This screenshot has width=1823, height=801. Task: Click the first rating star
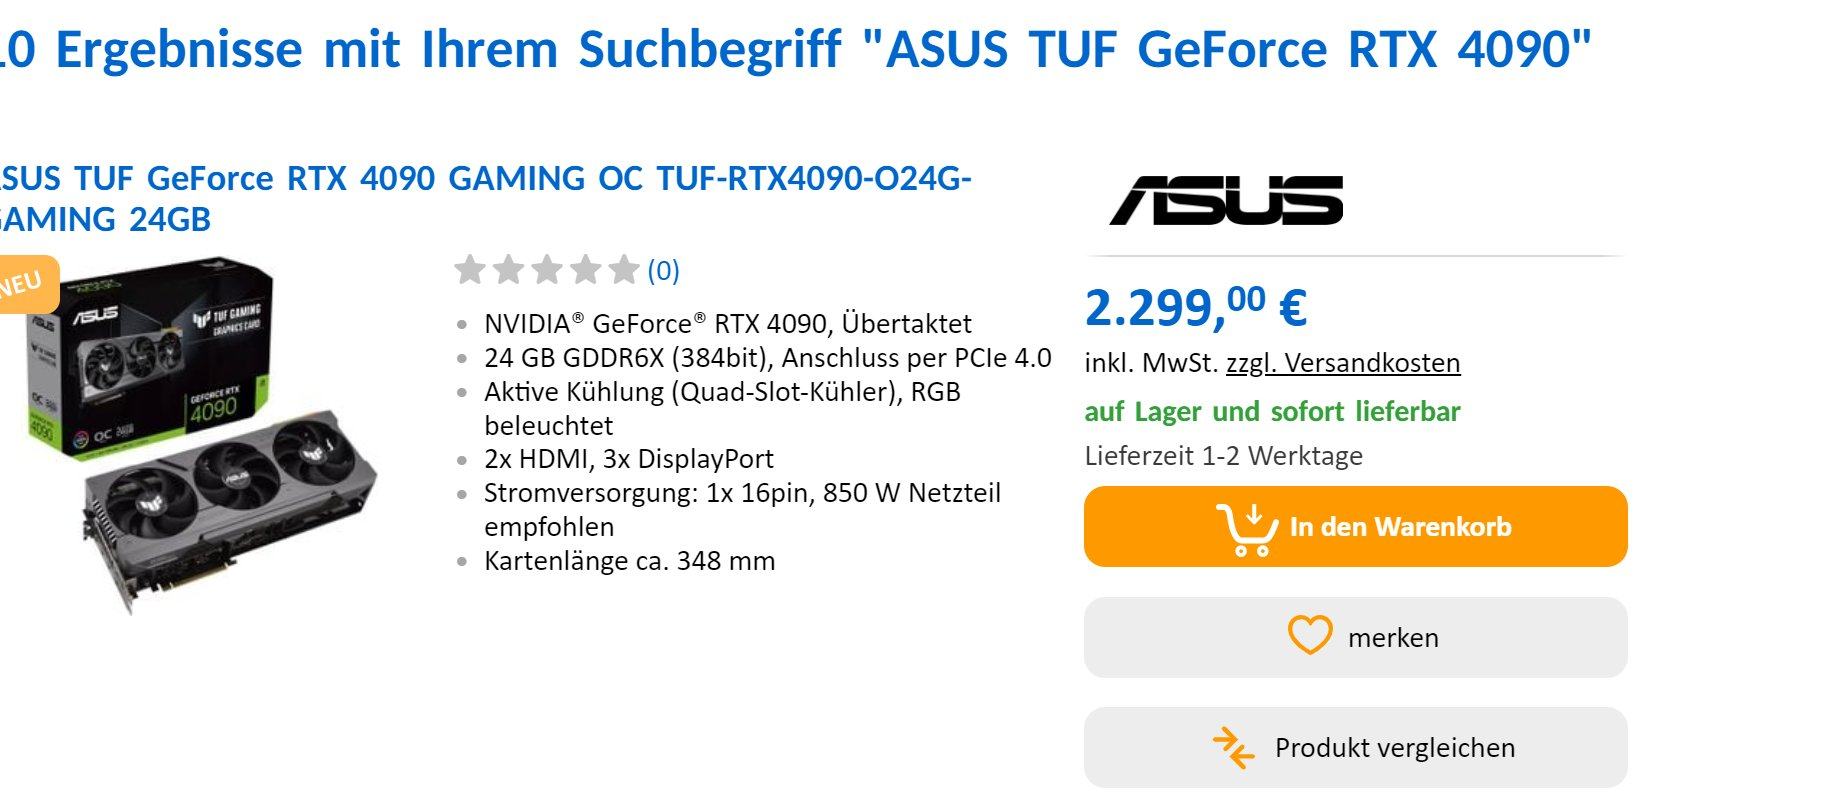[469, 270]
